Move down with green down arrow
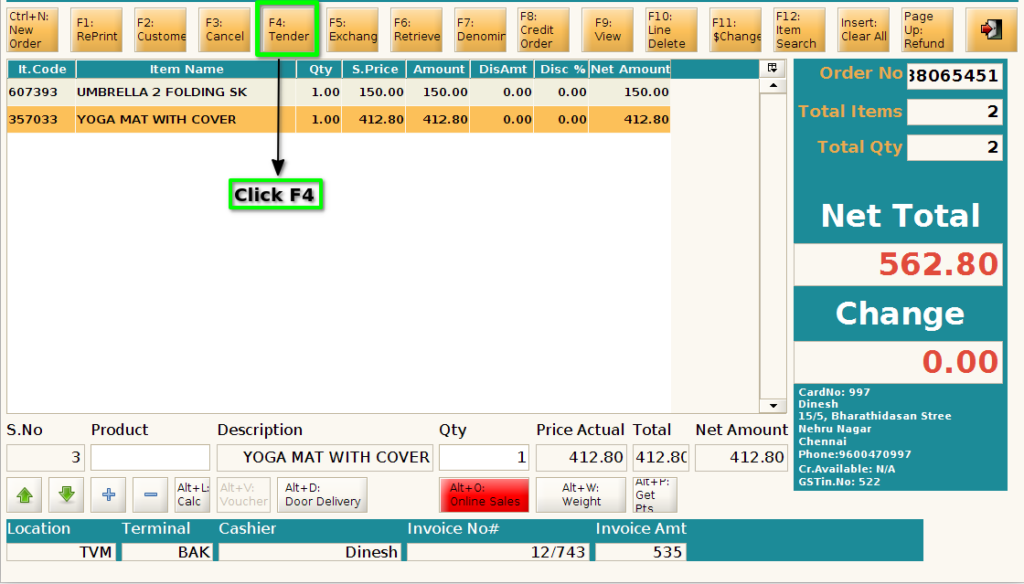Image resolution: width=1024 pixels, height=584 pixels. tap(66, 495)
